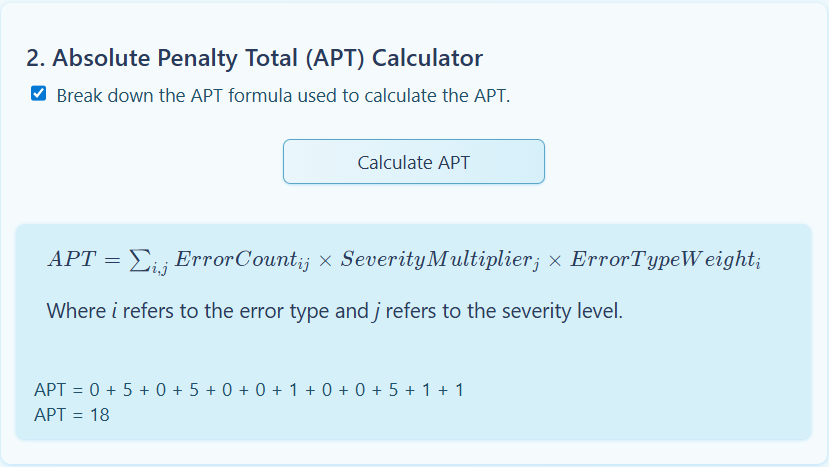Viewport: 829px width, 467px height.
Task: Click the equals sign in the math formula
Action: [112, 260]
